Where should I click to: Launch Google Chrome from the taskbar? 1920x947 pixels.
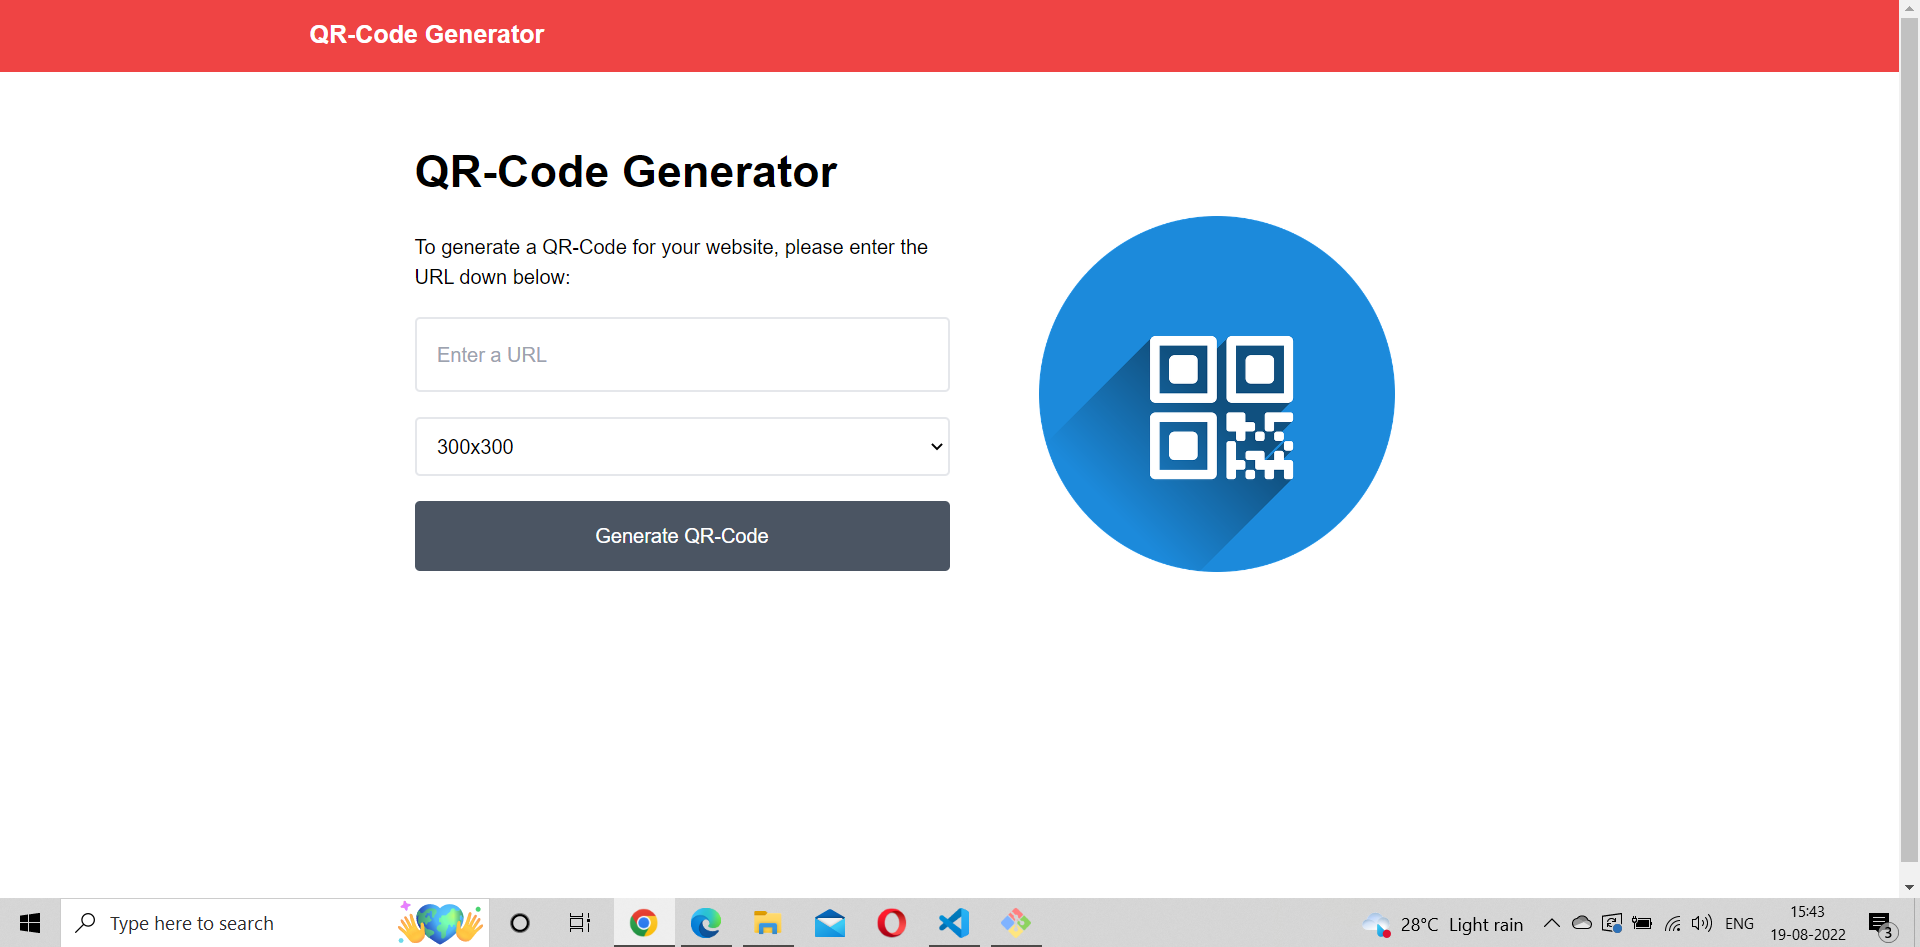[643, 923]
